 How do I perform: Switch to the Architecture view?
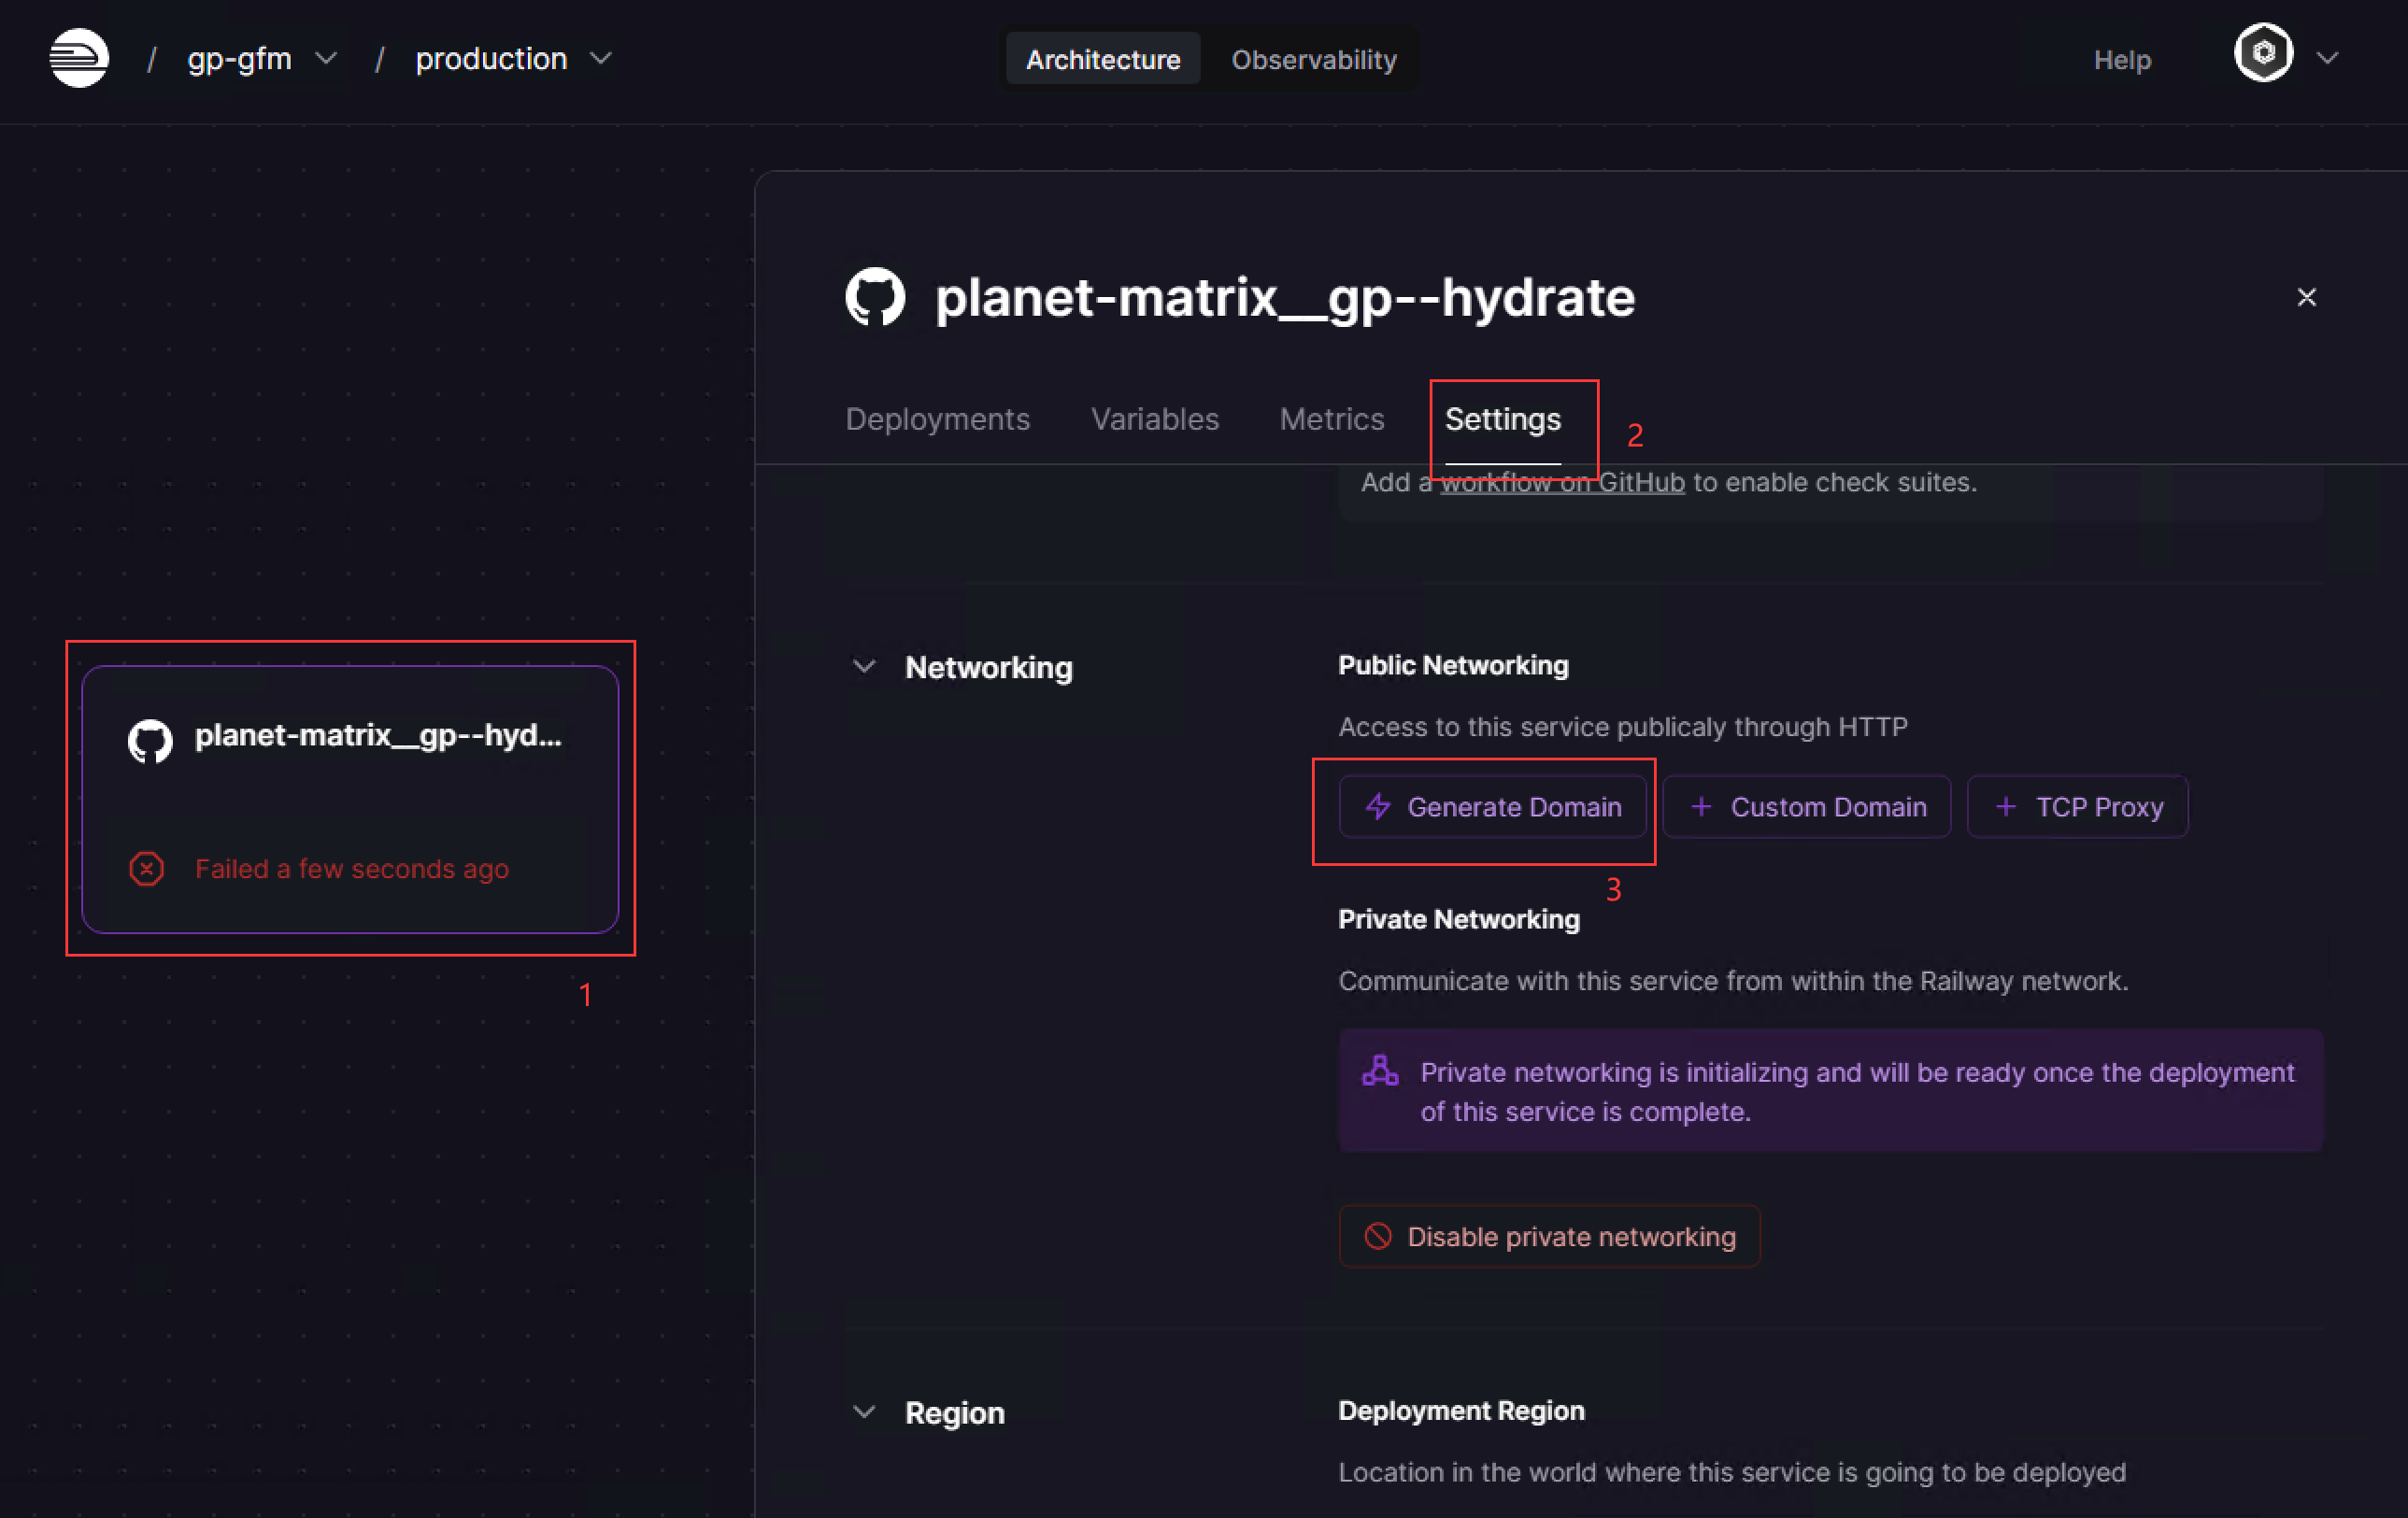(1103, 59)
